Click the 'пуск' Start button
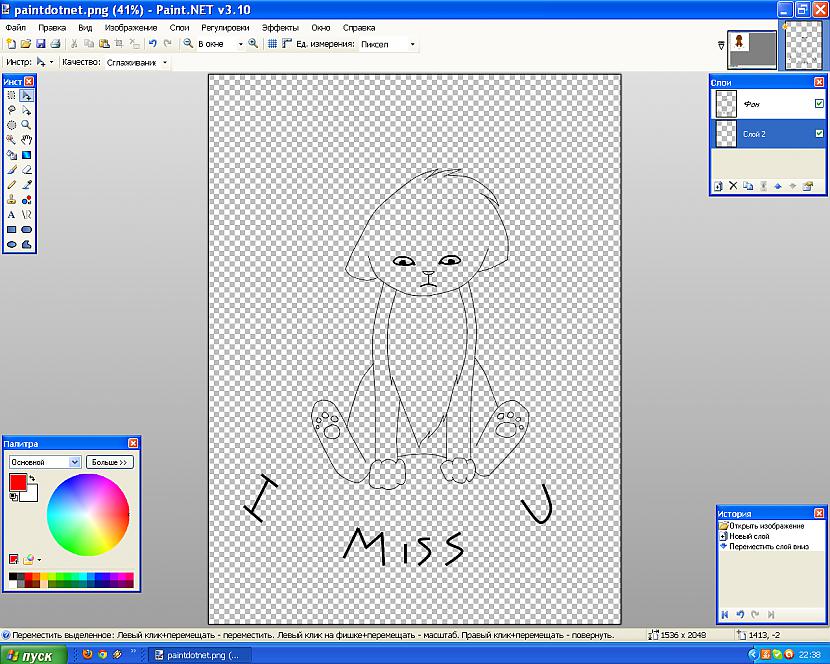This screenshot has height=664, width=830. pyautogui.click(x=33, y=656)
